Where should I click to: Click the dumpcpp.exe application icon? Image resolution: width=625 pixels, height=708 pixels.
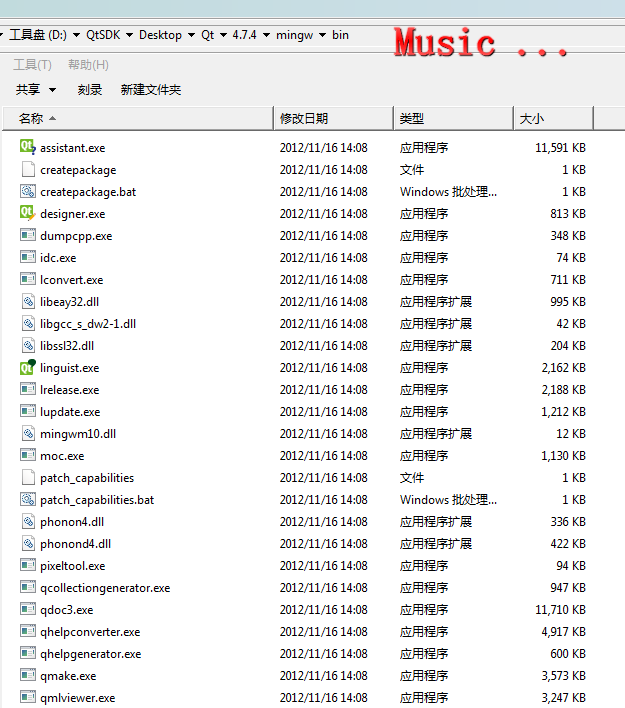tap(28, 235)
